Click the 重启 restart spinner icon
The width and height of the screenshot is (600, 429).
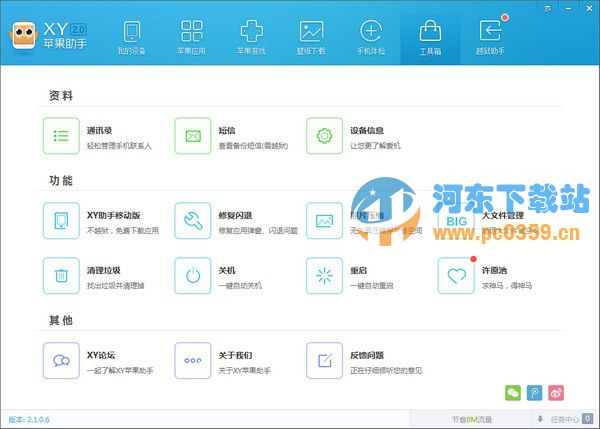324,276
